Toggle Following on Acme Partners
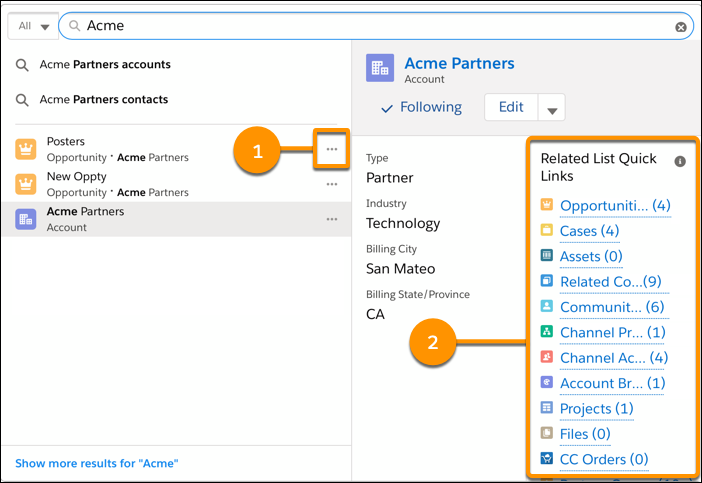This screenshot has width=702, height=483. coord(421,107)
